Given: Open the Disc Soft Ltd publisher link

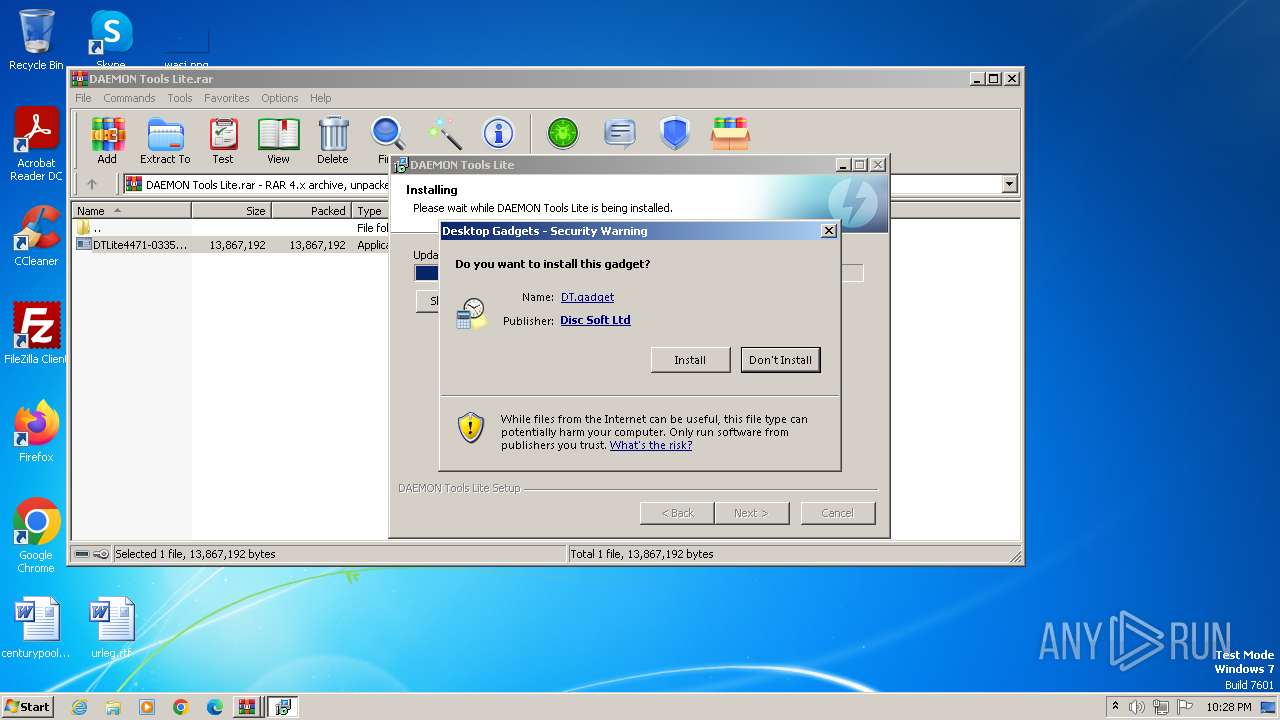Looking at the screenshot, I should [x=595, y=320].
